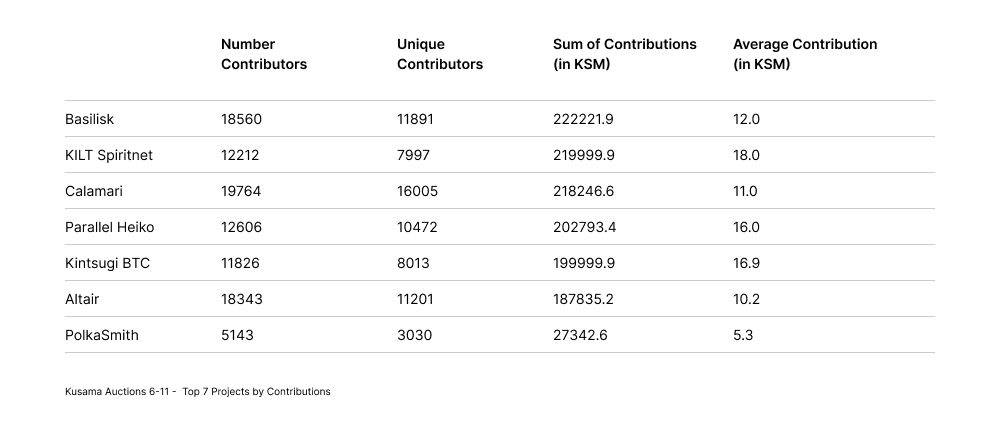Select Parallel Heiko's sum 202793.4
The width and height of the screenshot is (1000, 428).
point(584,227)
